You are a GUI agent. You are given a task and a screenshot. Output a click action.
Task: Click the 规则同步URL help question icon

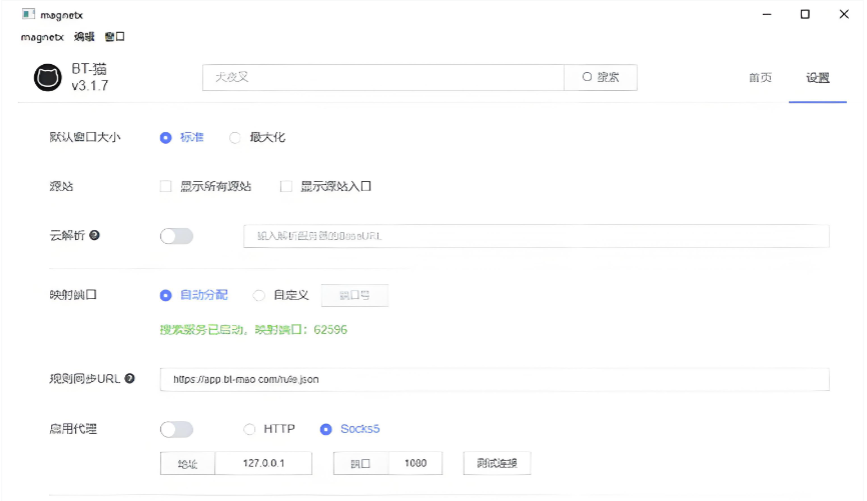pos(129,378)
